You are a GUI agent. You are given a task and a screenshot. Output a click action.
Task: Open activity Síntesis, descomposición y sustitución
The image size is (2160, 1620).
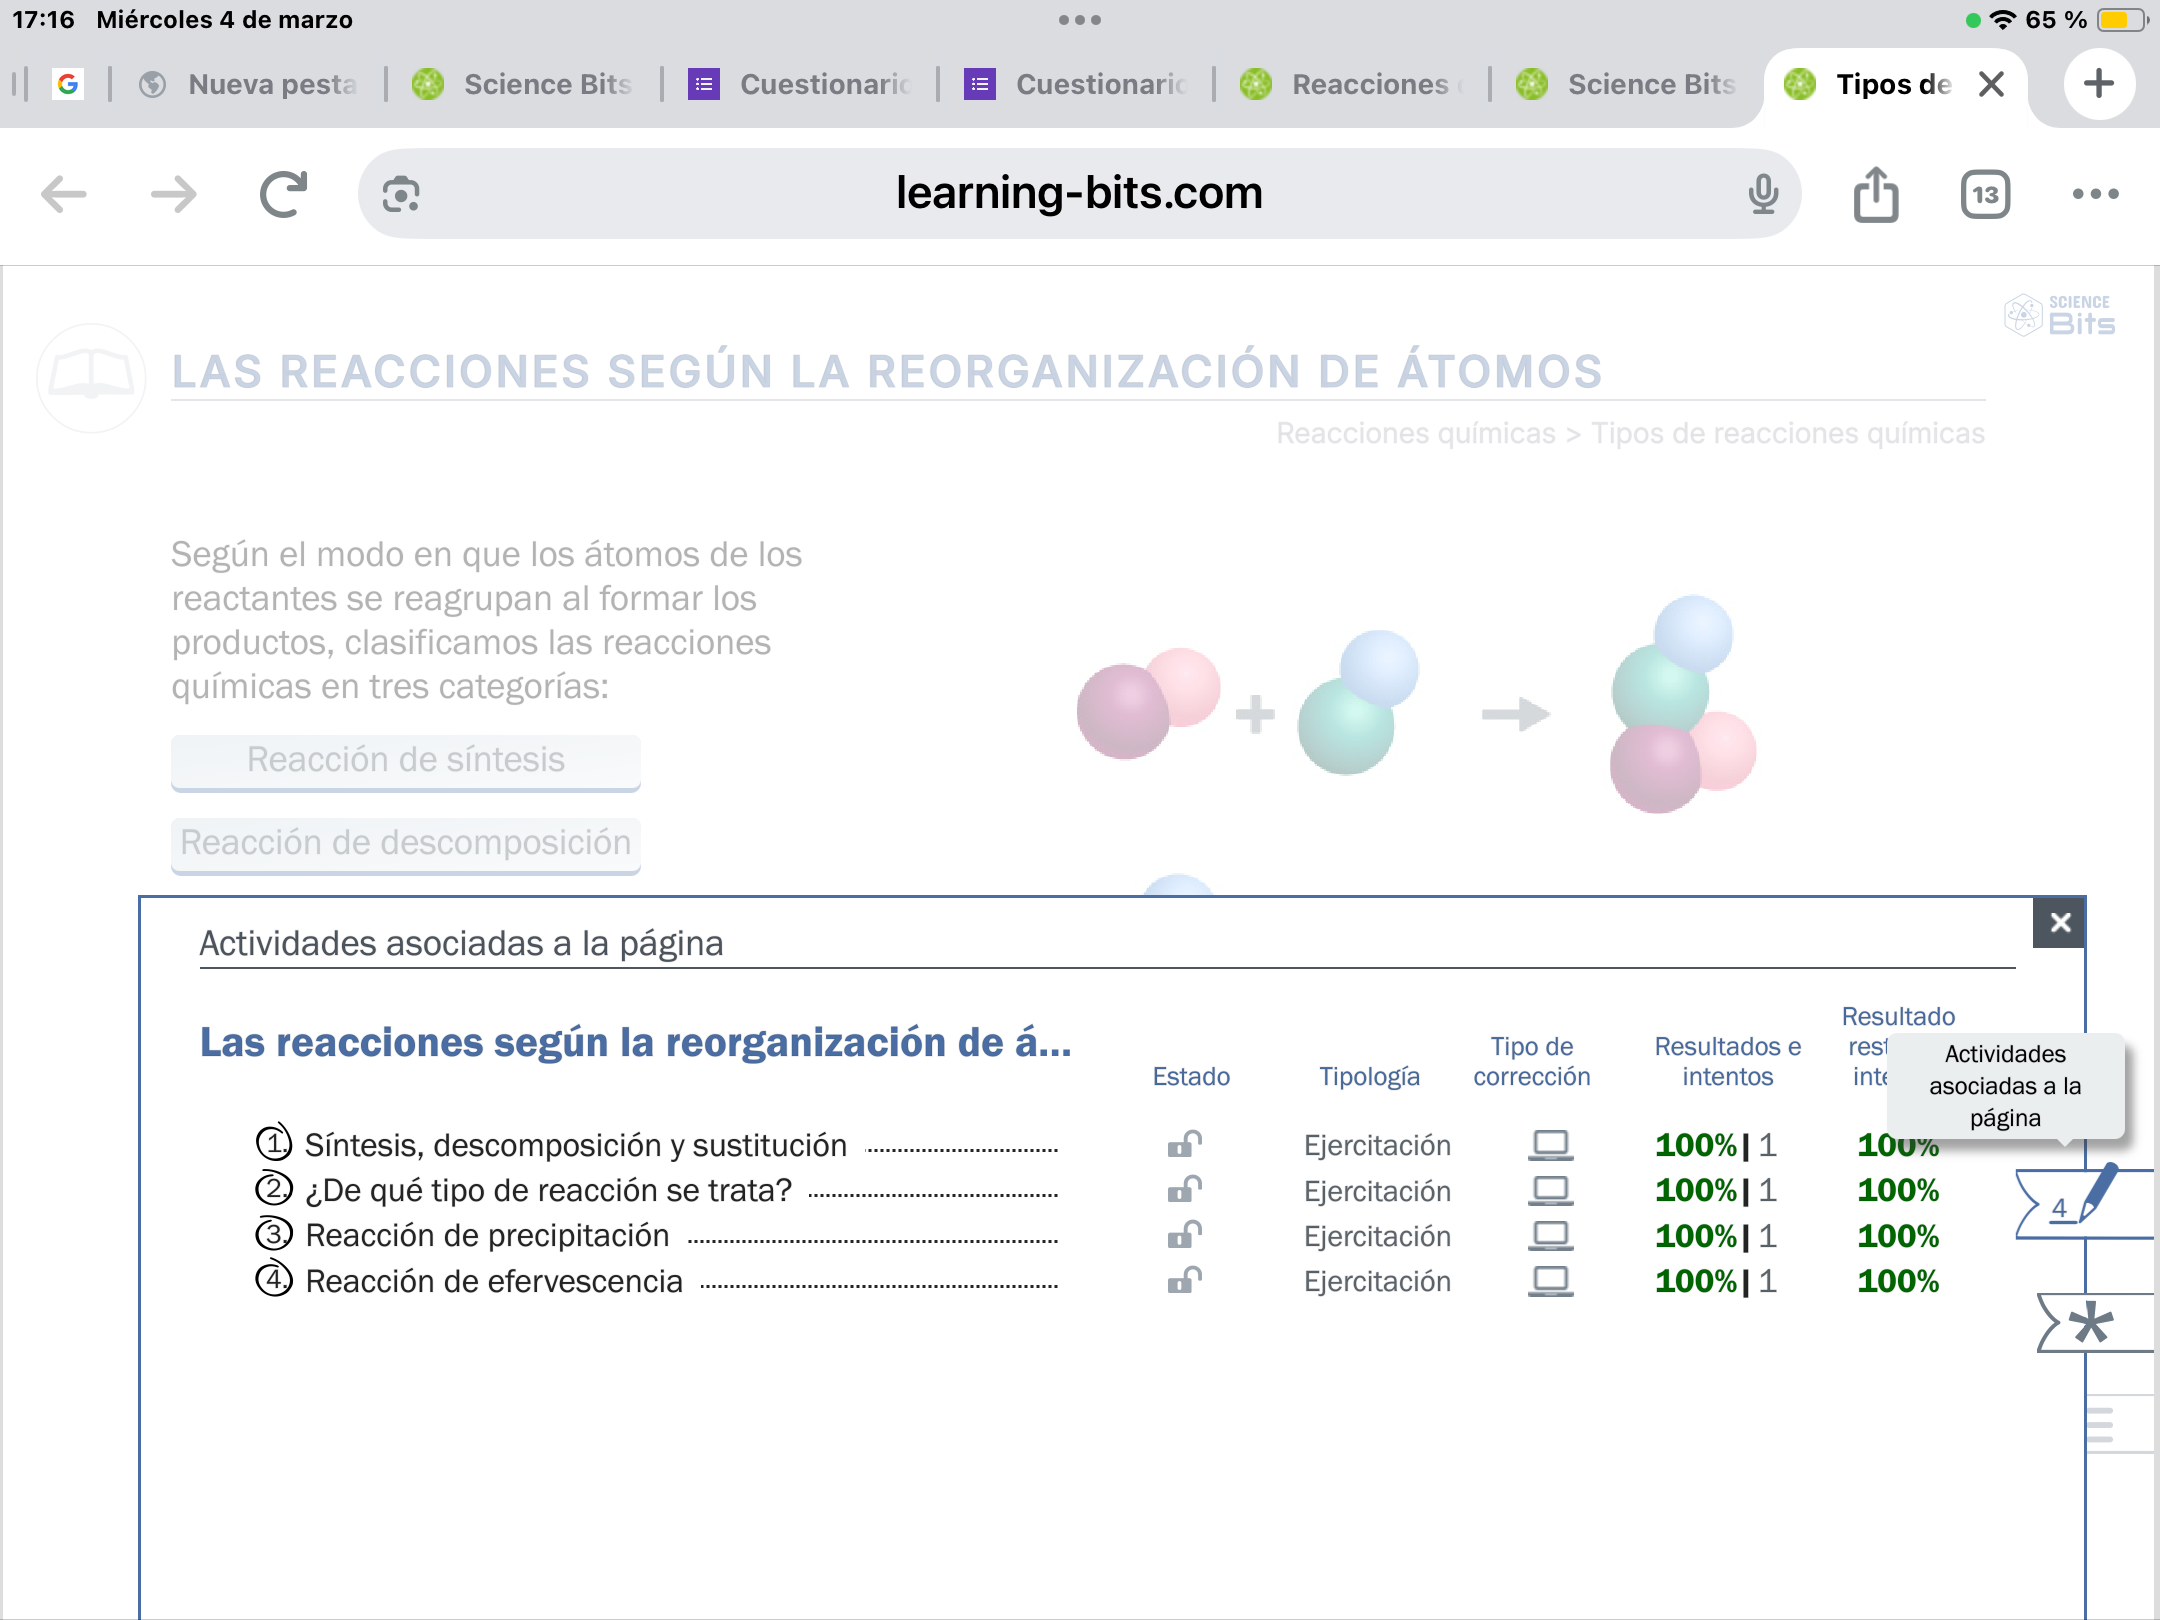pyautogui.click(x=575, y=1145)
